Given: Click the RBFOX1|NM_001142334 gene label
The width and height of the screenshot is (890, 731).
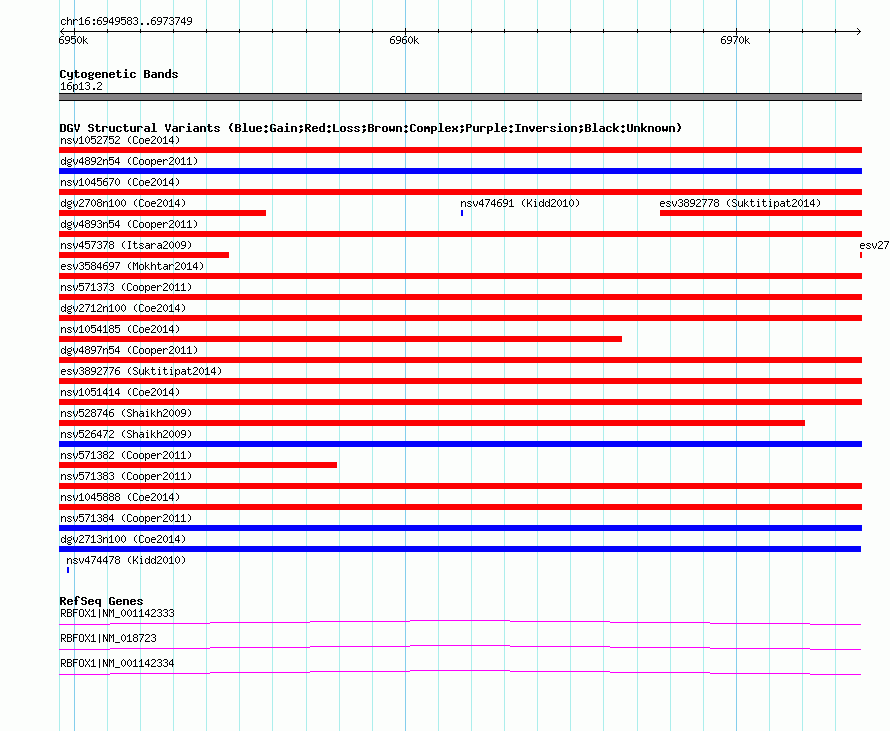Looking at the screenshot, I should coord(117,663).
